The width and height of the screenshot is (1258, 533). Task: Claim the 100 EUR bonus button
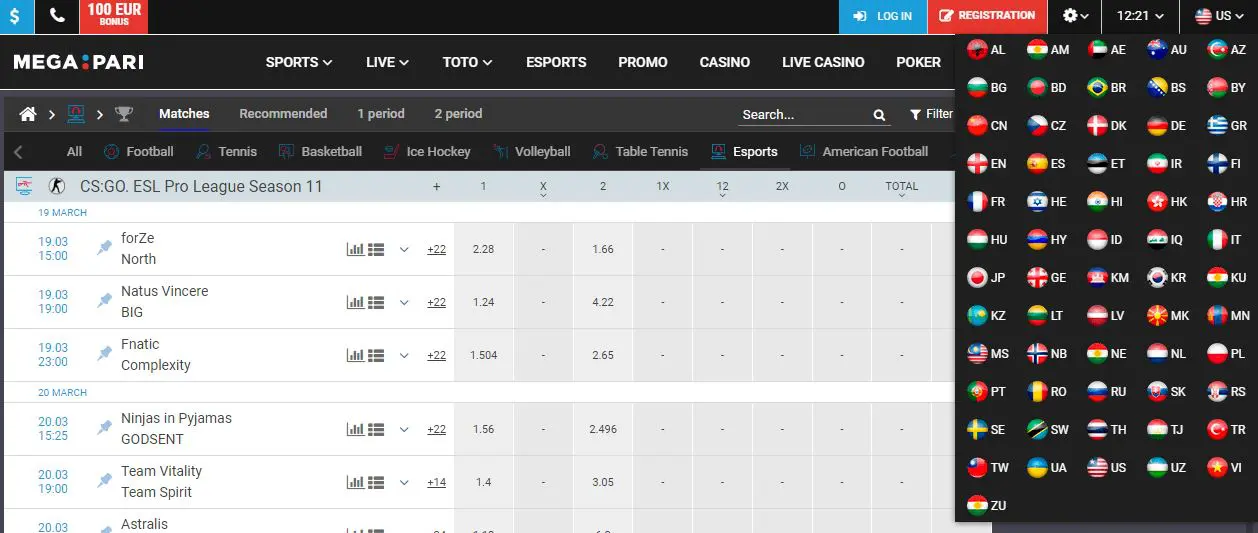[x=114, y=15]
